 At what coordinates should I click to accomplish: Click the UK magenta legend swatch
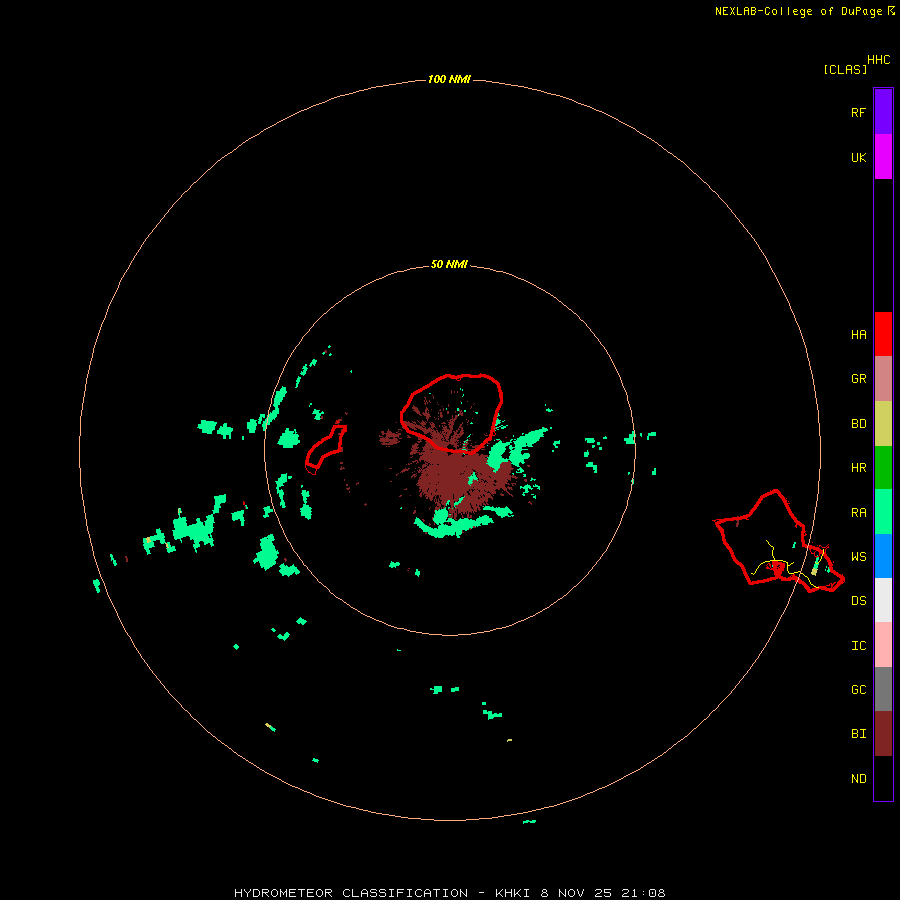pyautogui.click(x=883, y=157)
